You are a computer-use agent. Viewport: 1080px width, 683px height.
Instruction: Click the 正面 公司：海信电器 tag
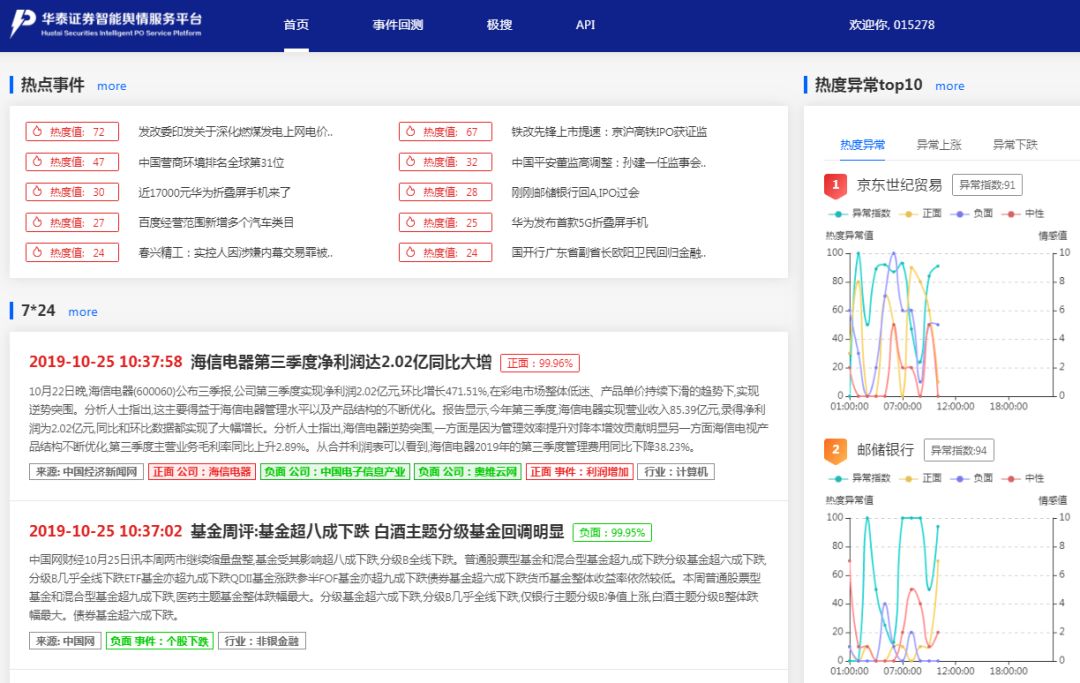(202, 472)
